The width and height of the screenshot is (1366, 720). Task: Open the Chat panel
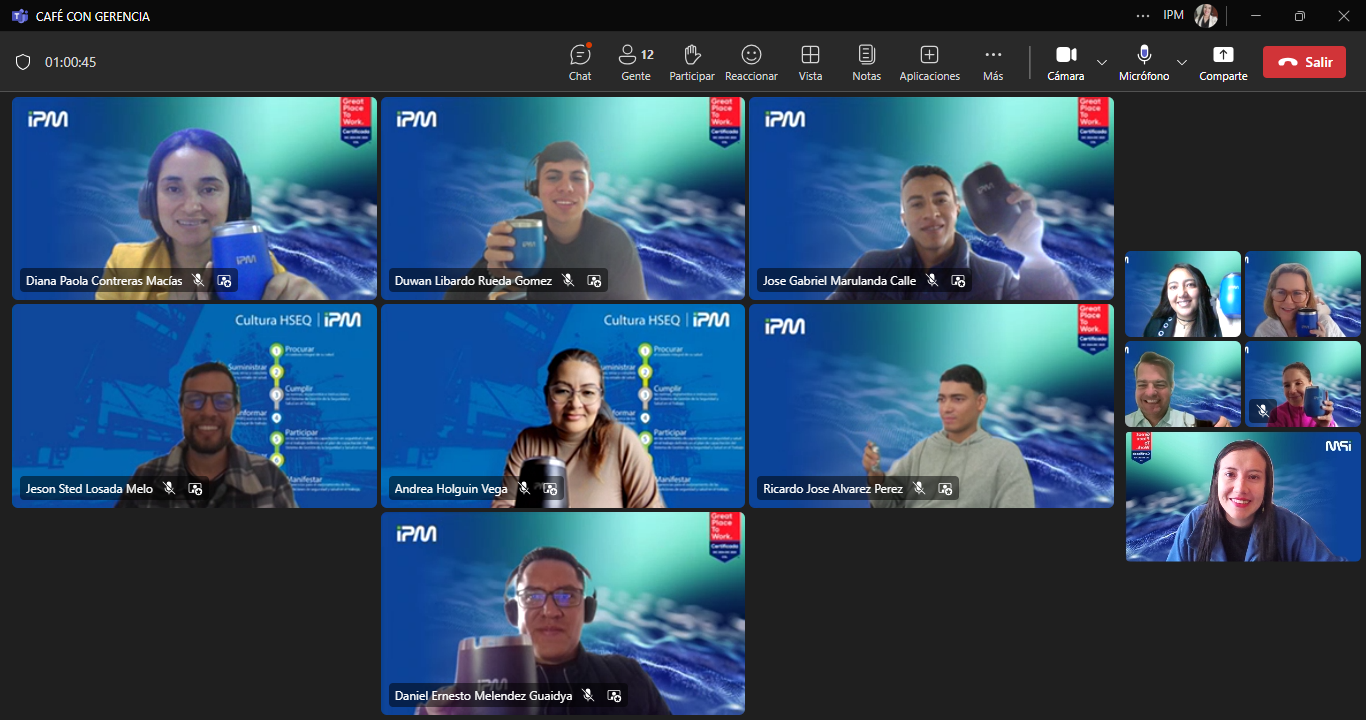click(580, 62)
